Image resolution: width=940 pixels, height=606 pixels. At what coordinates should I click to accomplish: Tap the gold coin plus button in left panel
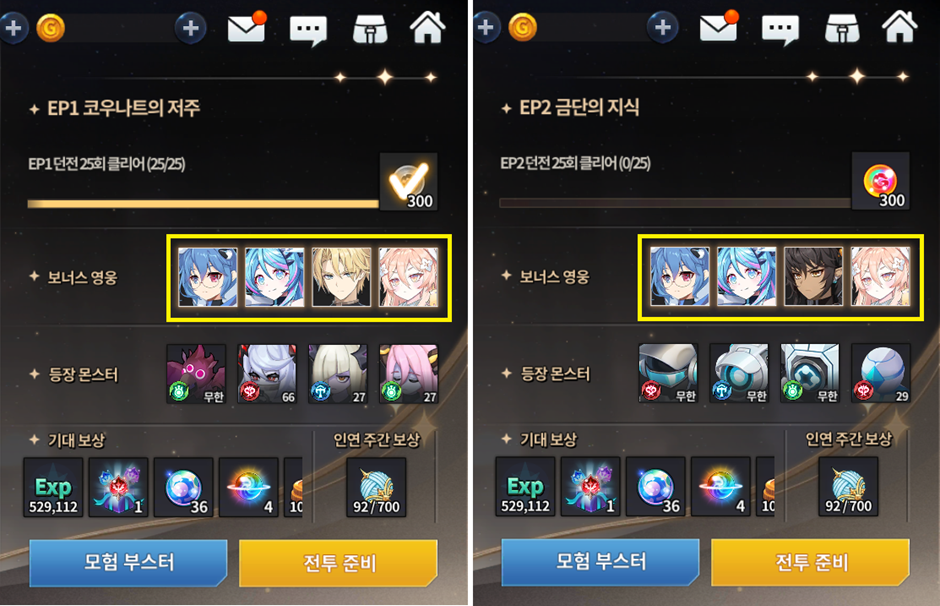(x=191, y=28)
